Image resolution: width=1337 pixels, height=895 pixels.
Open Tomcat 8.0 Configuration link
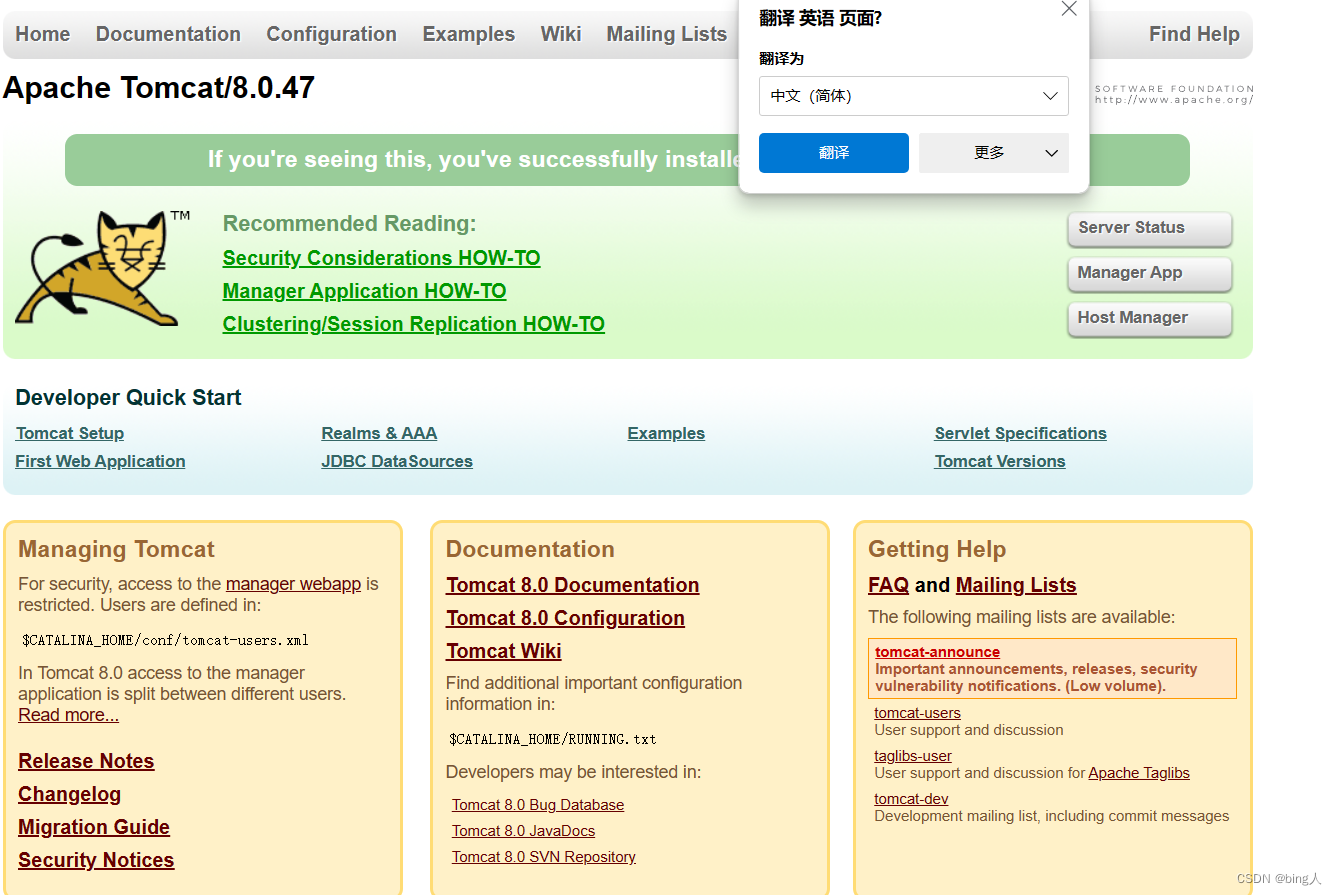pos(565,618)
